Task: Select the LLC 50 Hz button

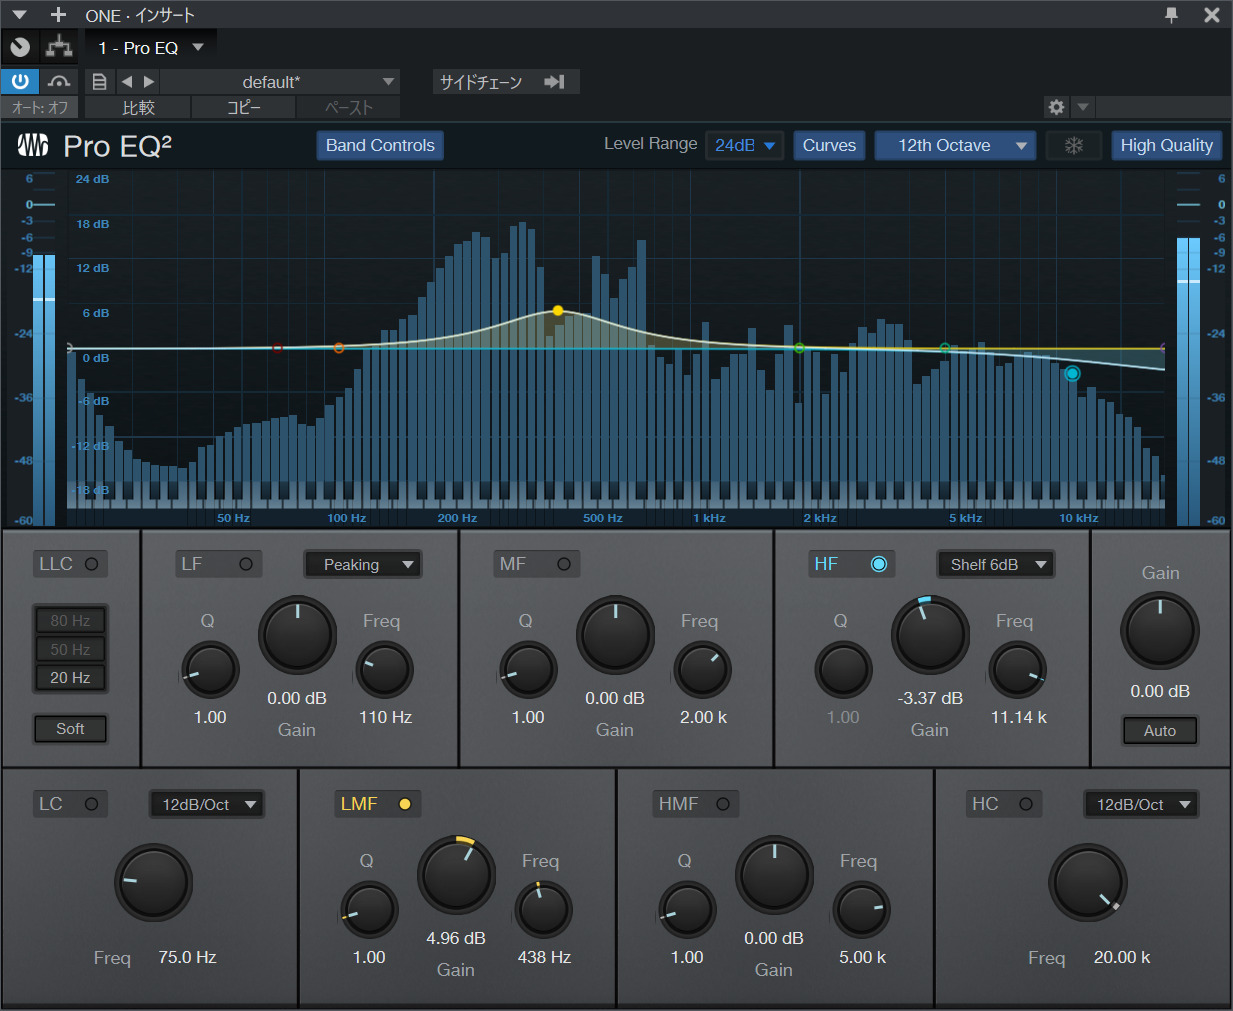Action: (70, 650)
